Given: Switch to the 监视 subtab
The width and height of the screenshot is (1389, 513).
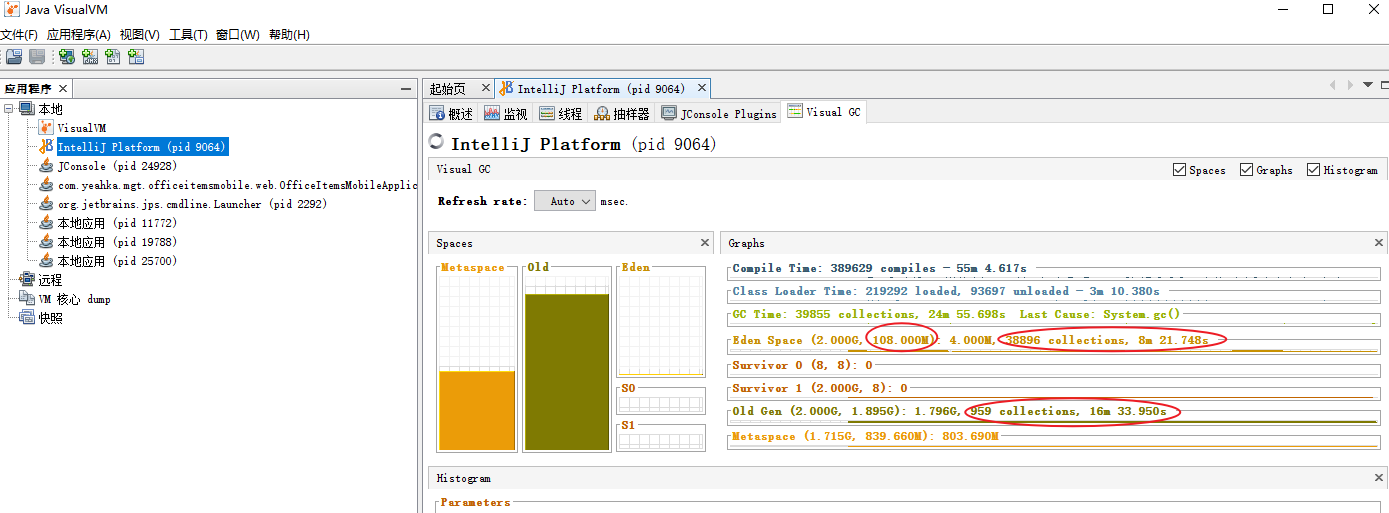Looking at the screenshot, I should (x=505, y=114).
